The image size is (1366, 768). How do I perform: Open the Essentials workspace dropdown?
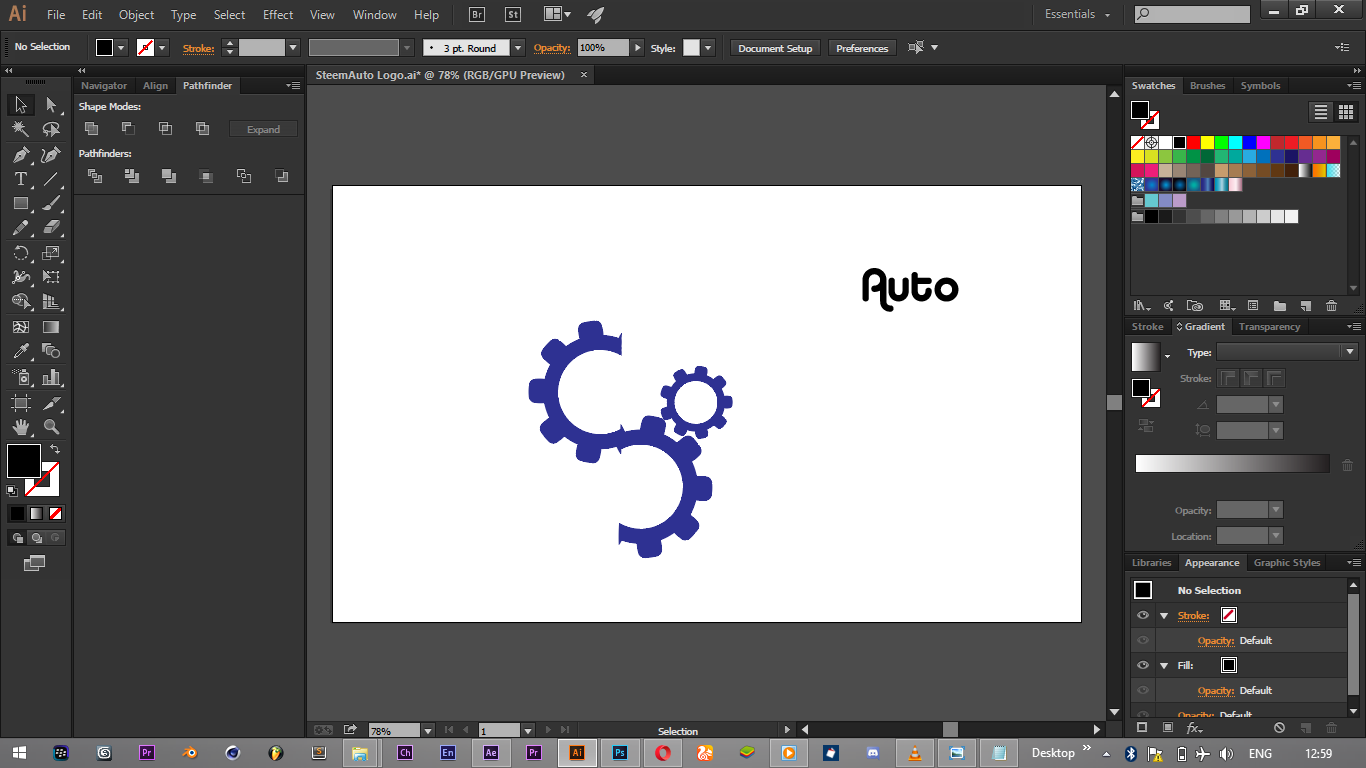(x=1077, y=15)
